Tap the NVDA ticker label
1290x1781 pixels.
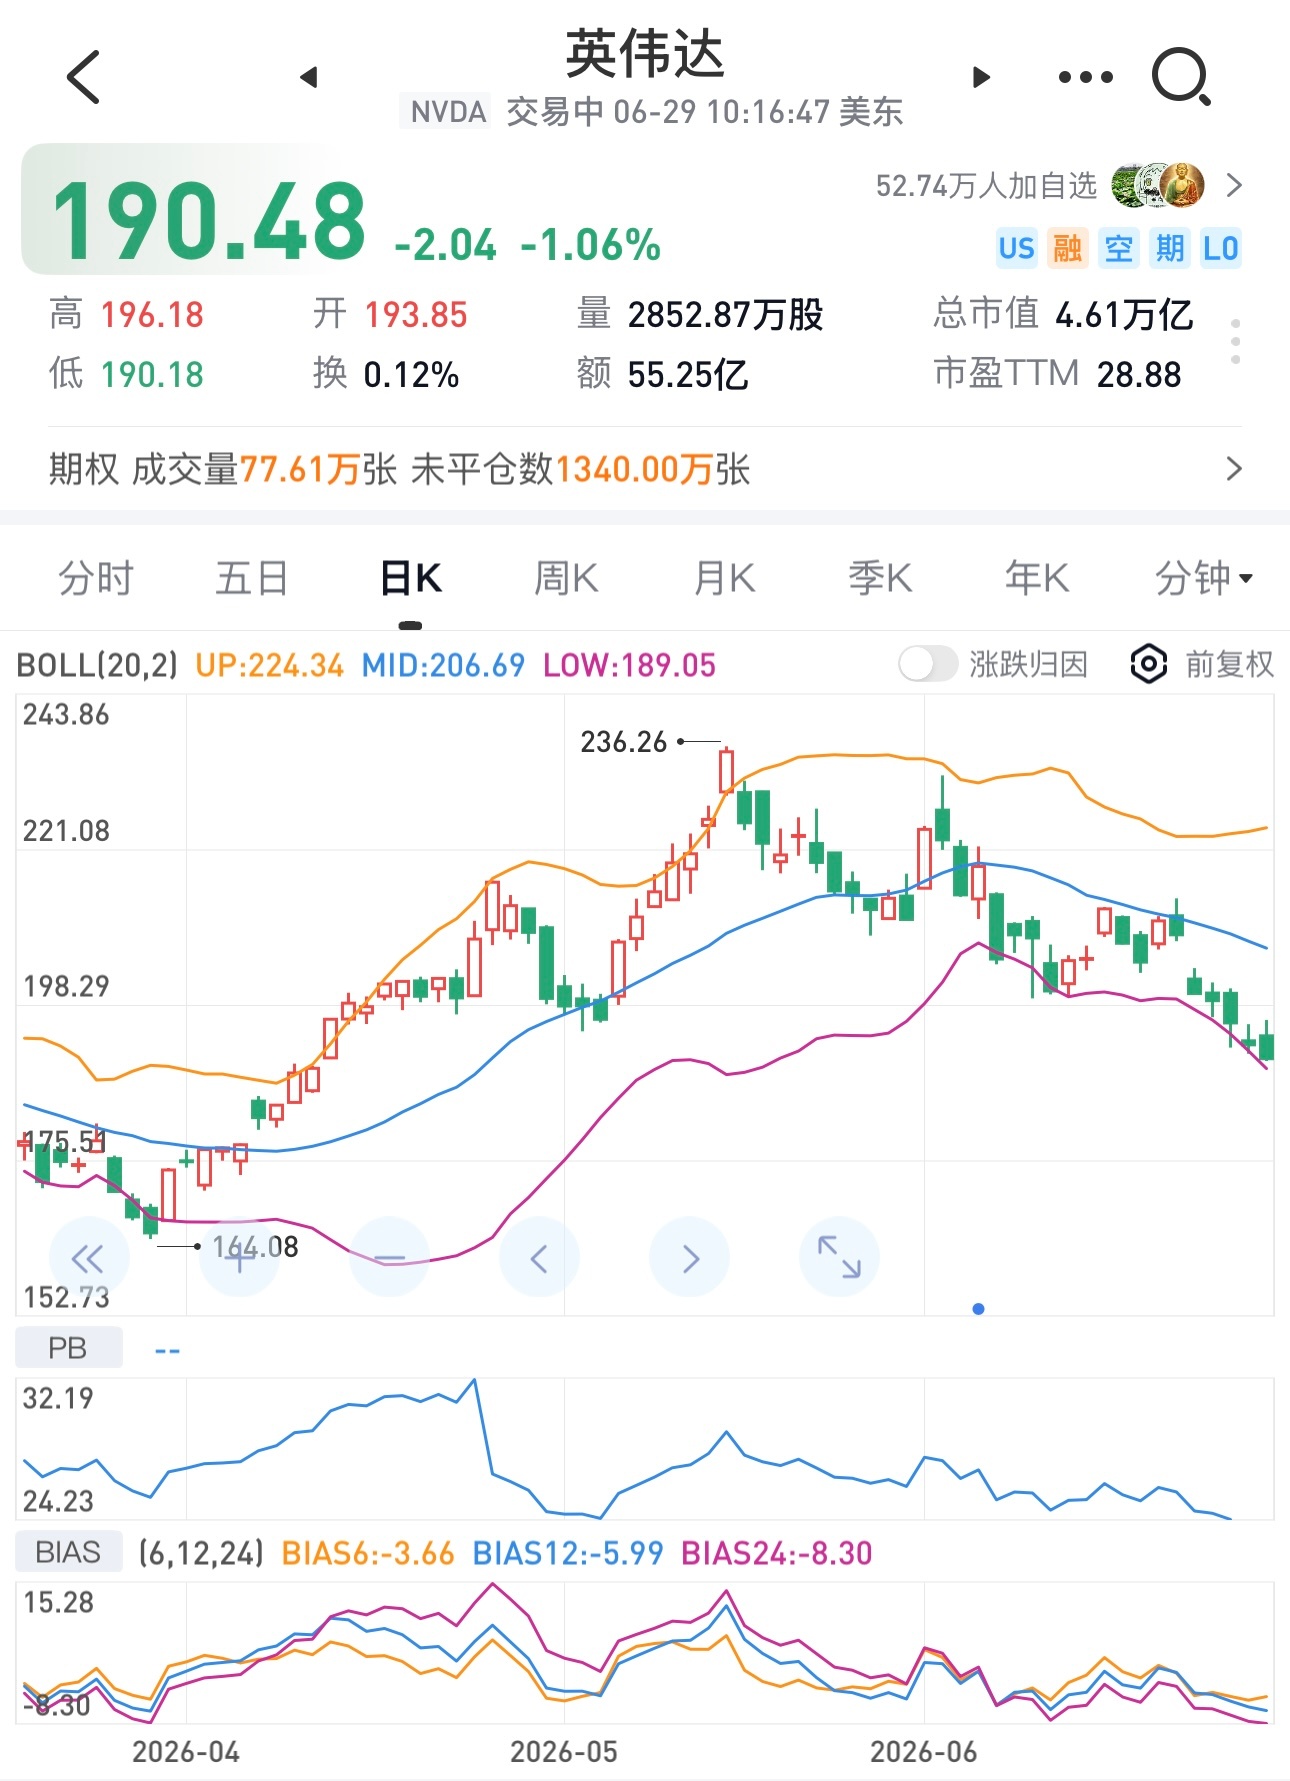pos(448,111)
